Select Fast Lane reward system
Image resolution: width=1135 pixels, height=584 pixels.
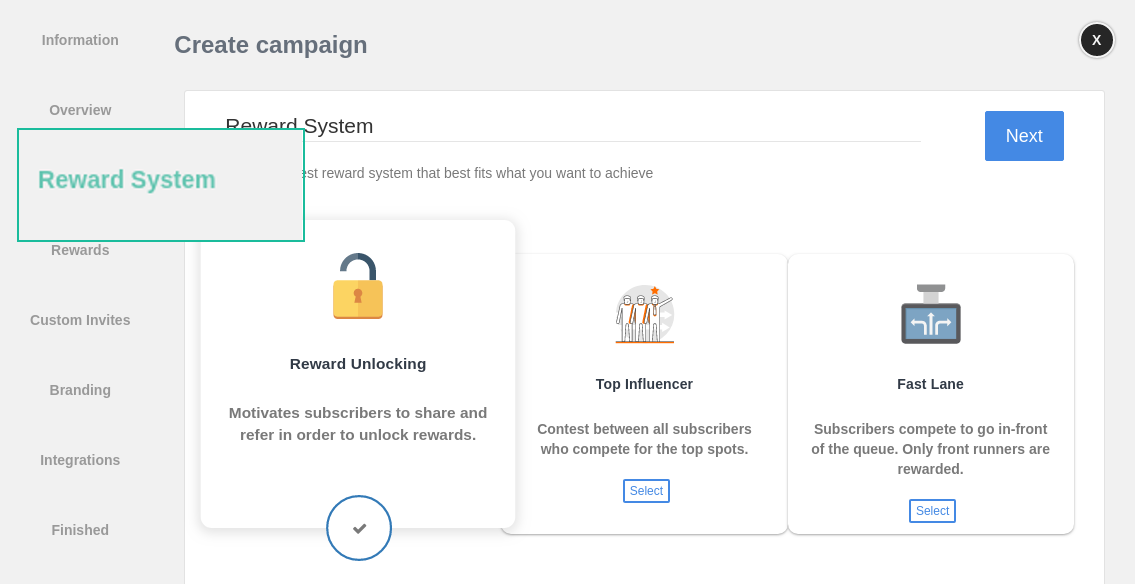tap(931, 510)
